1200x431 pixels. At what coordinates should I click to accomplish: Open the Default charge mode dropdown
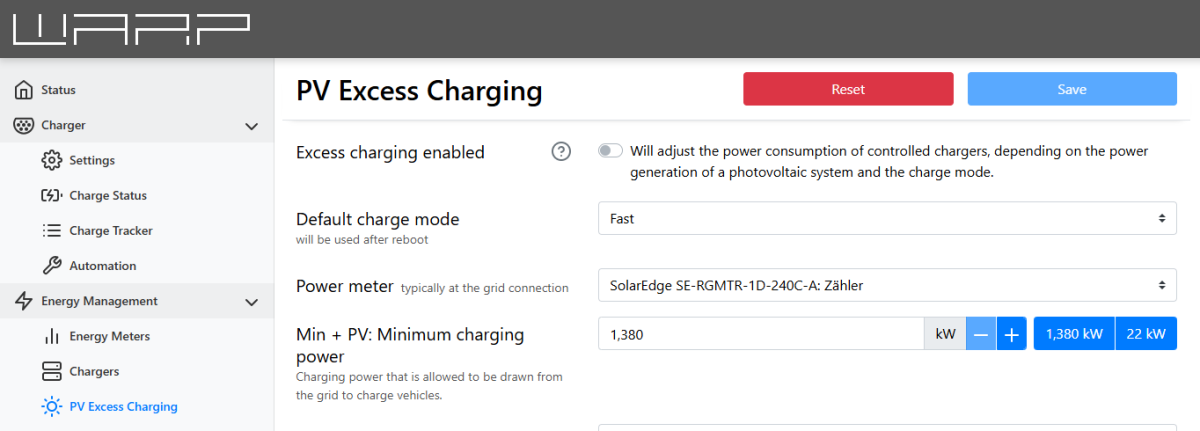click(x=887, y=218)
